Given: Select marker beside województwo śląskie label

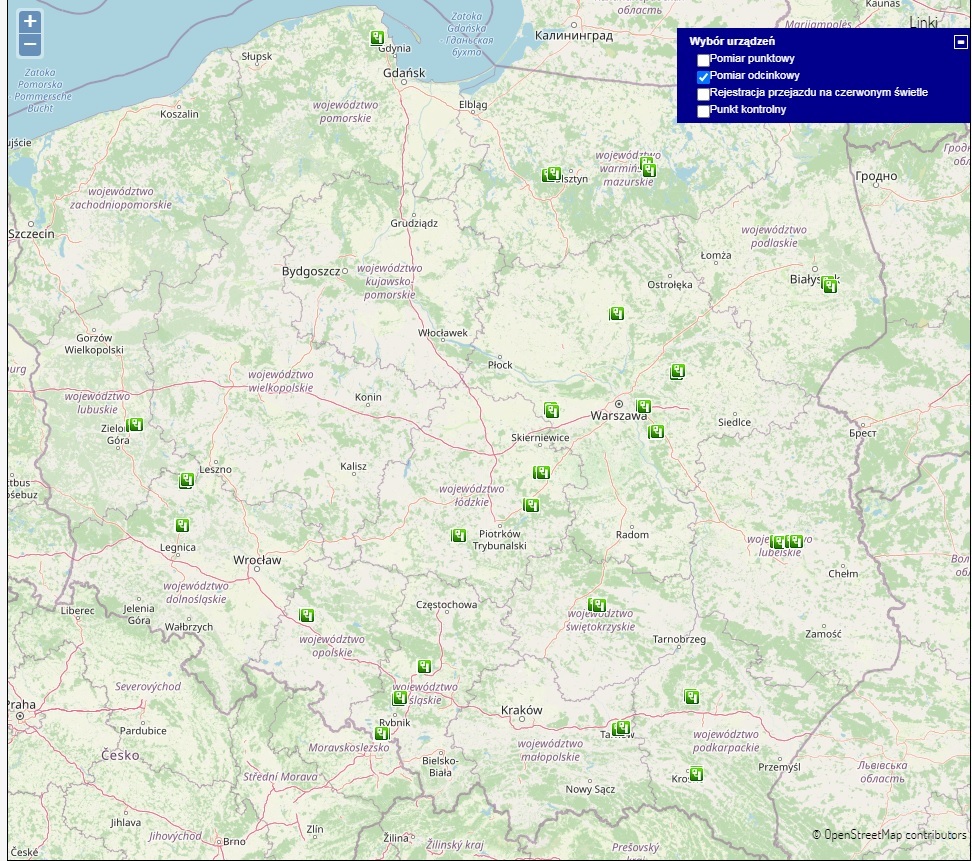Looking at the screenshot, I should click(399, 699).
